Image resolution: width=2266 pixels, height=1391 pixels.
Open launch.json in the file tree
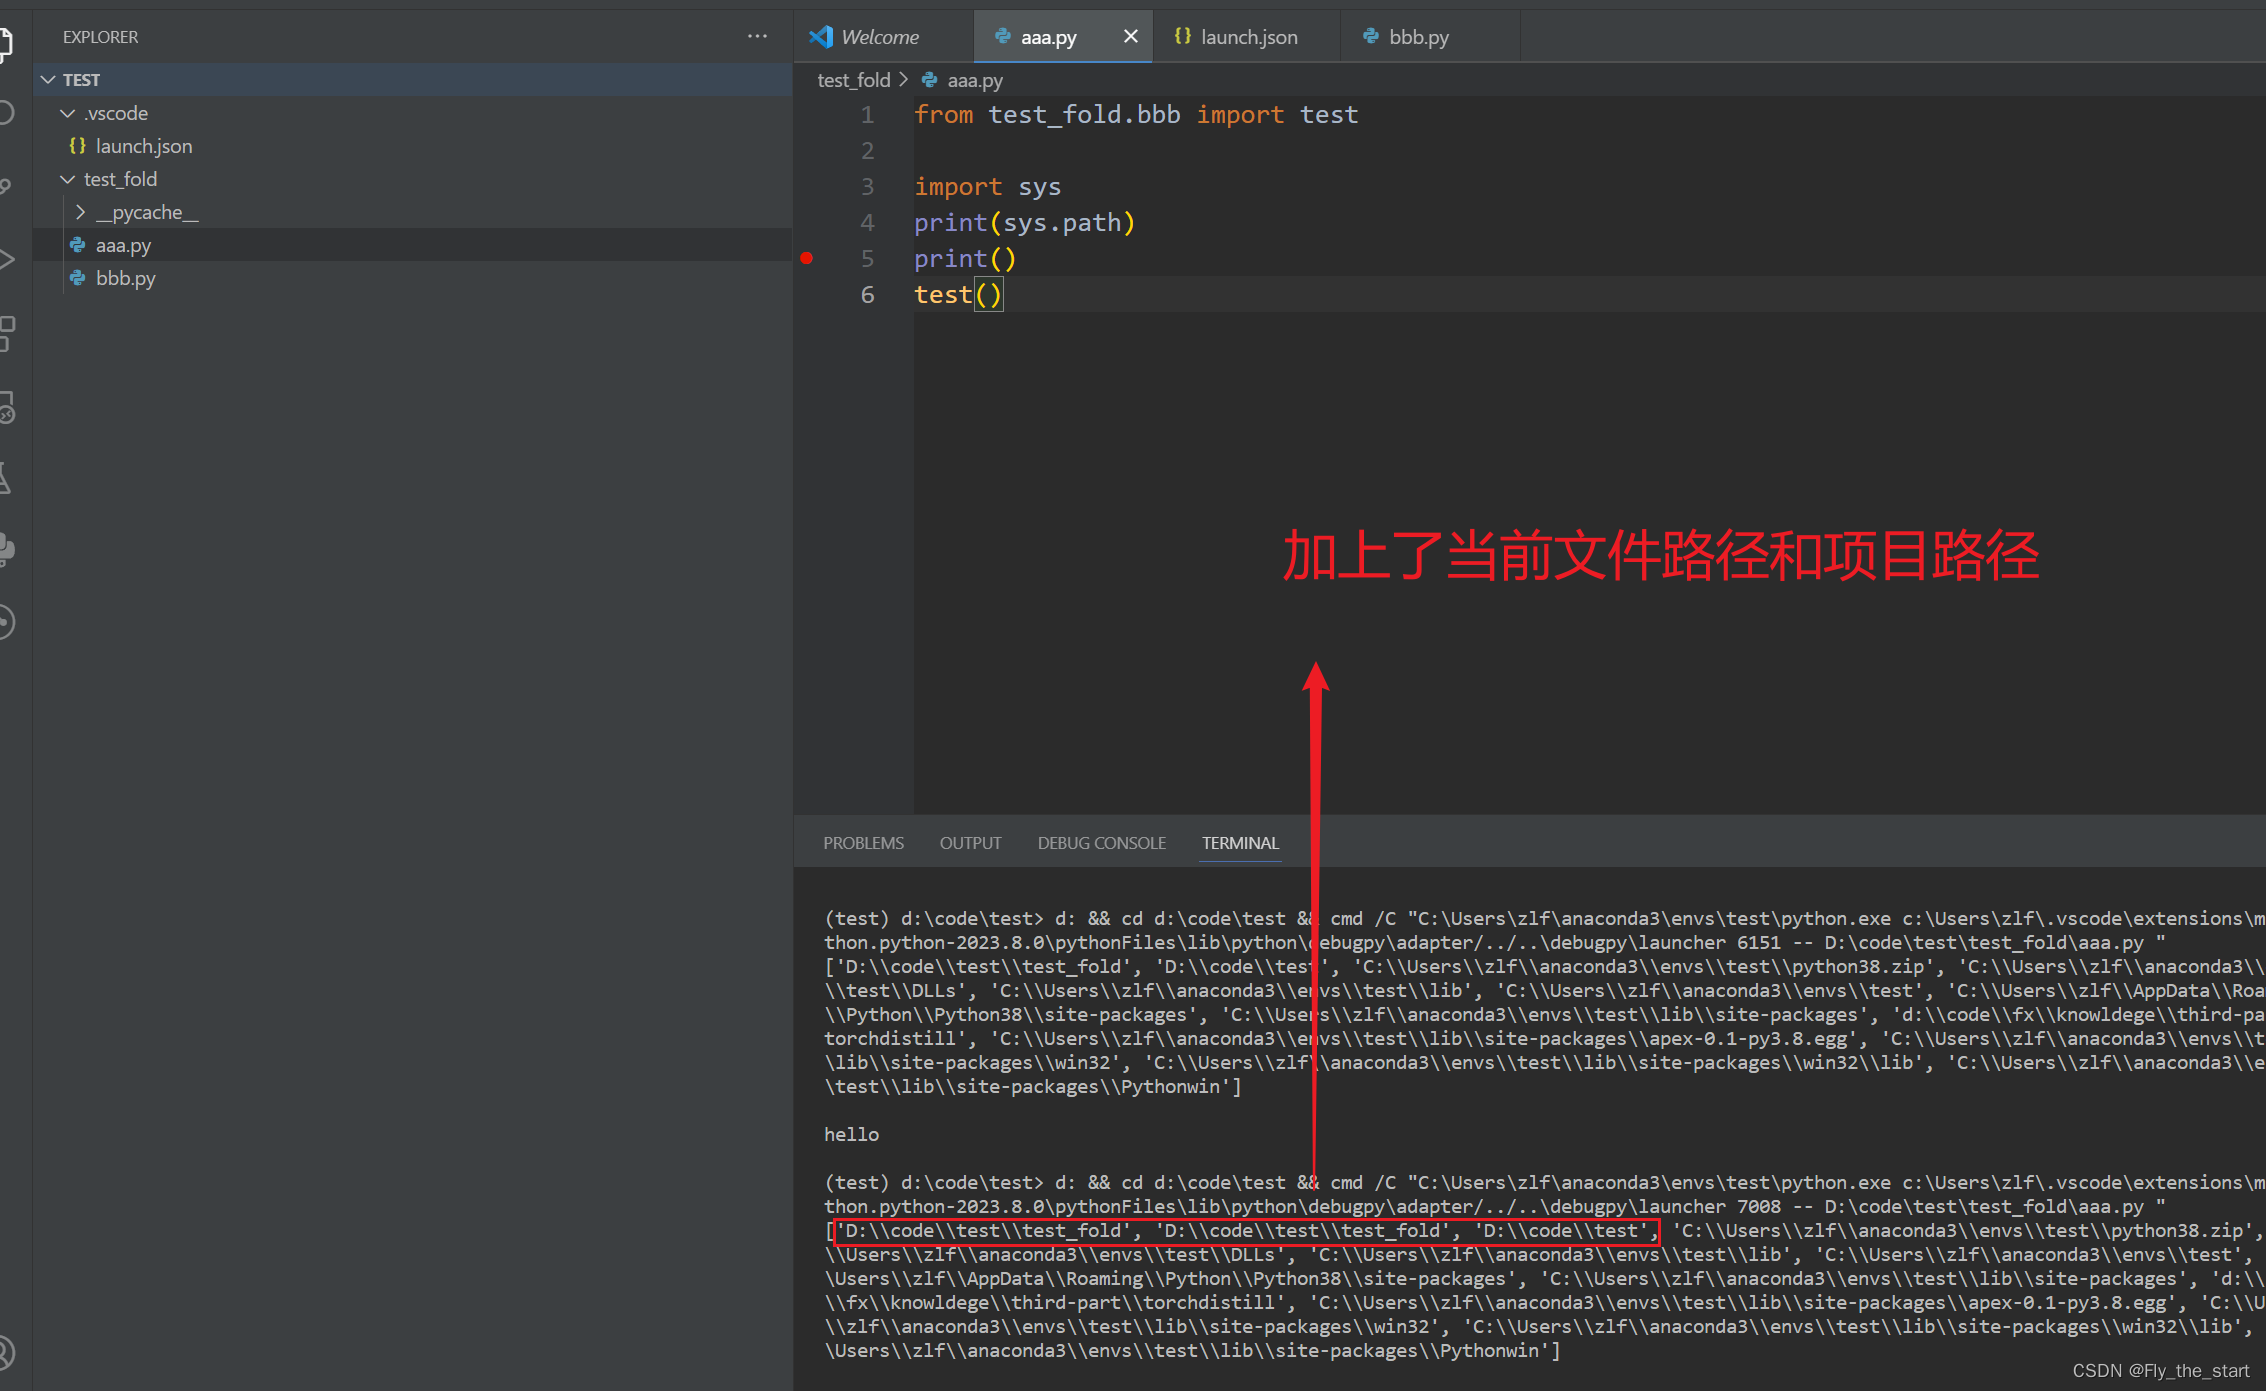pyautogui.click(x=412, y=146)
